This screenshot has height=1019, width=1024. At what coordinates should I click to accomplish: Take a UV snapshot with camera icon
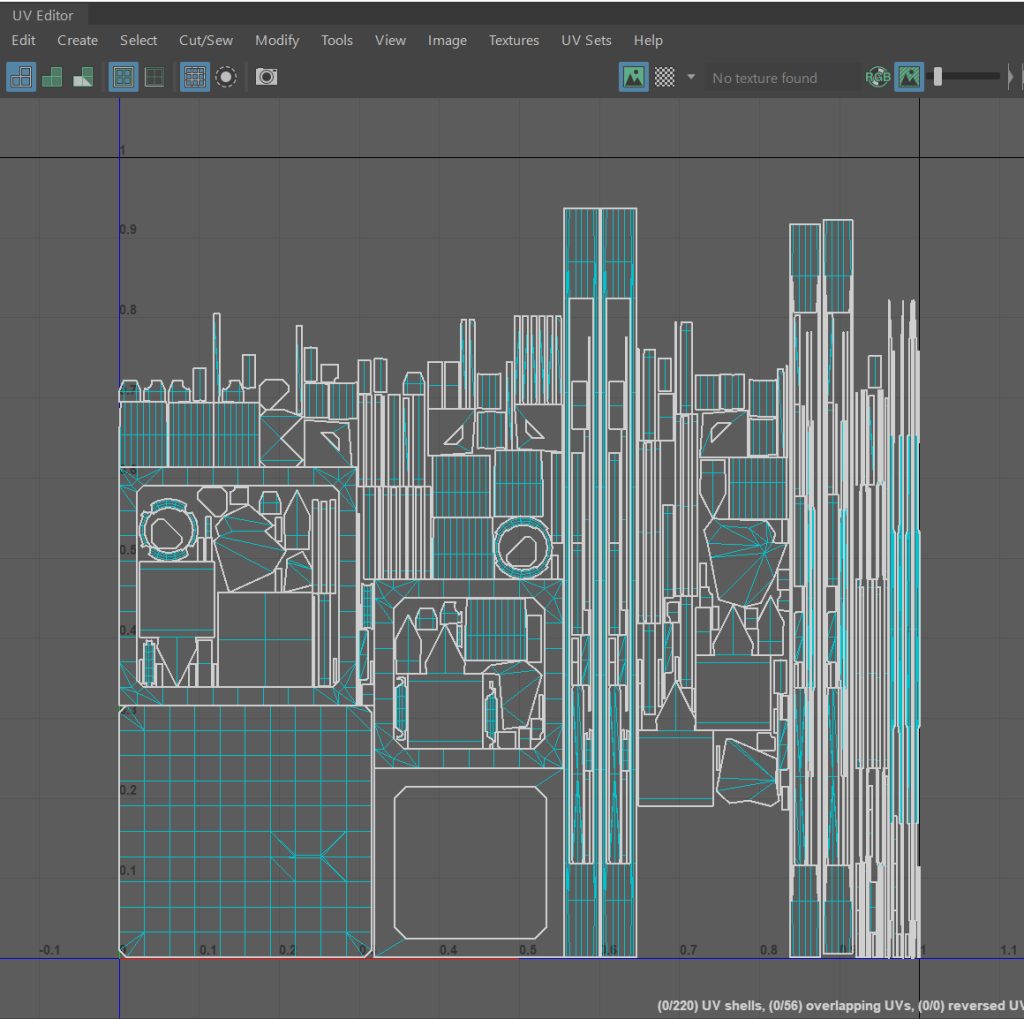[x=266, y=77]
